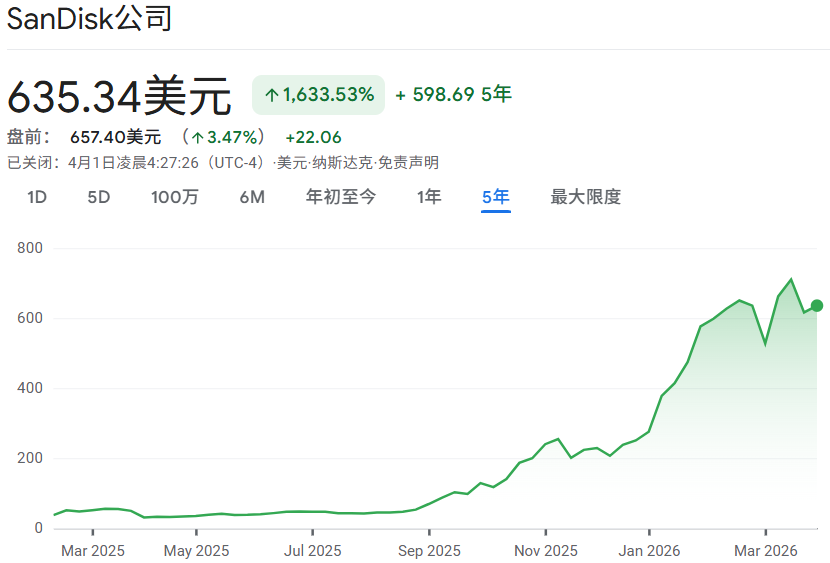This screenshot has width=830, height=563.
Task: Click the Nov 2025 axis label
Action: tap(546, 551)
